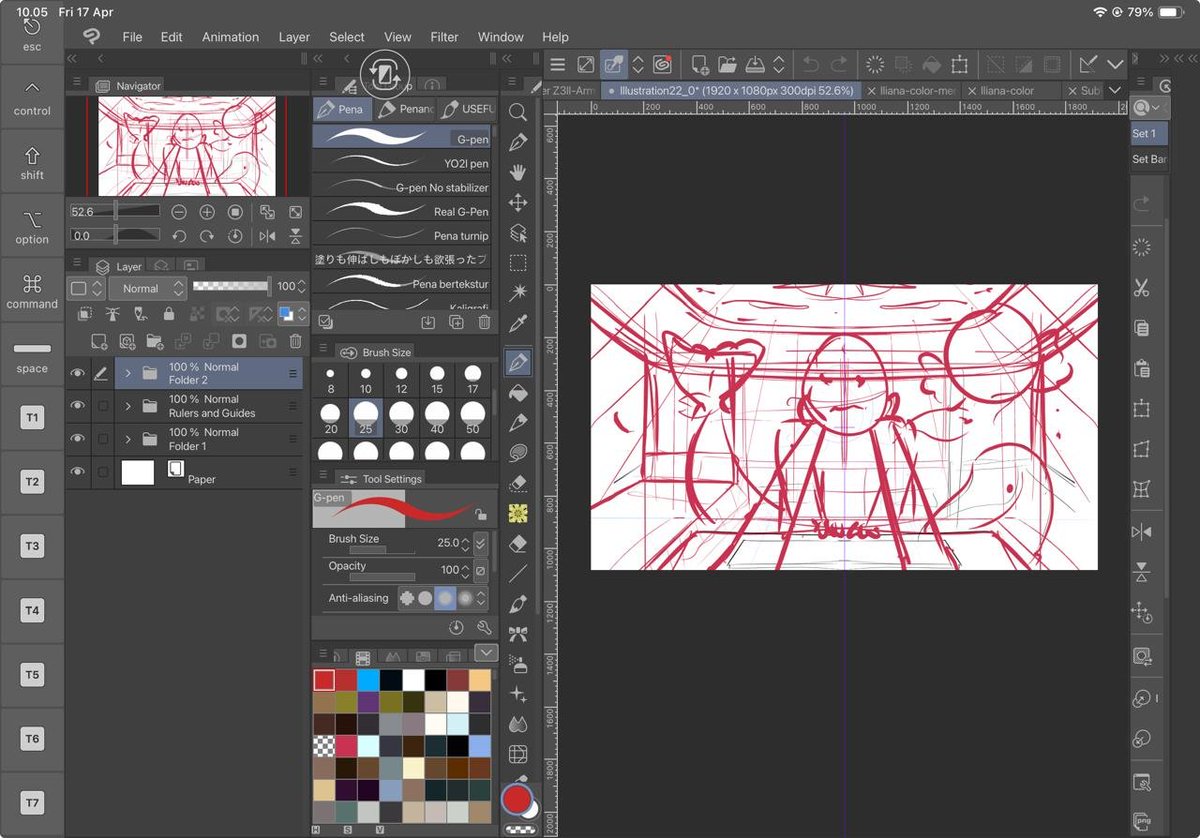
Task: Open file from command bar
Action: 727,64
